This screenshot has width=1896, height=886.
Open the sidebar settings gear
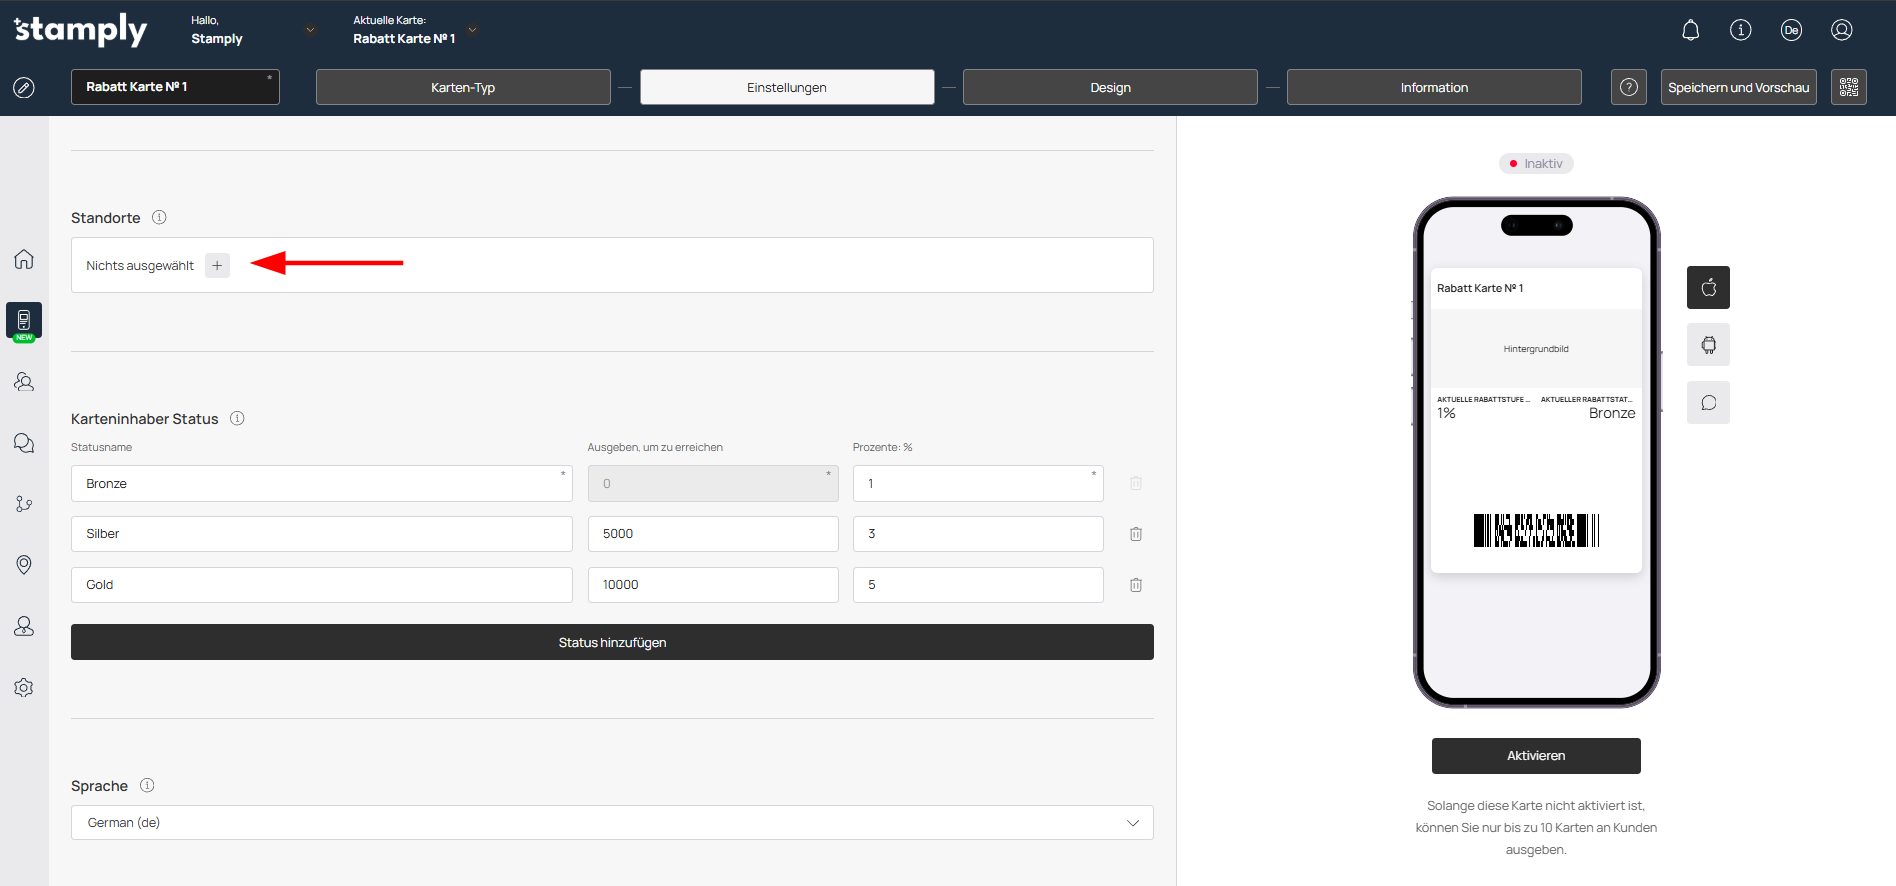[x=24, y=688]
